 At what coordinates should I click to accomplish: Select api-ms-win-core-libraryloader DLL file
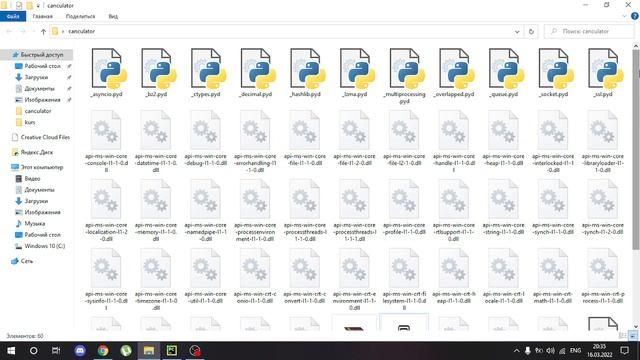[x=603, y=141]
